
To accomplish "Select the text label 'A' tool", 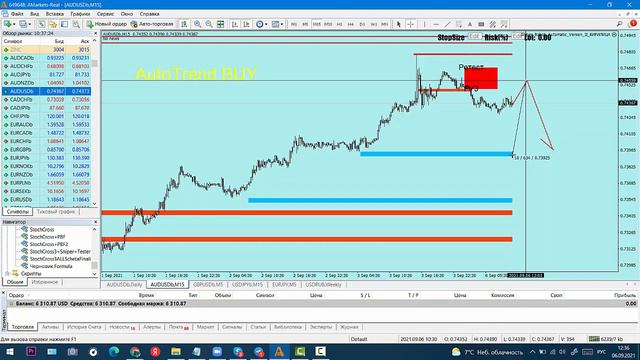I will (x=470, y=24).
